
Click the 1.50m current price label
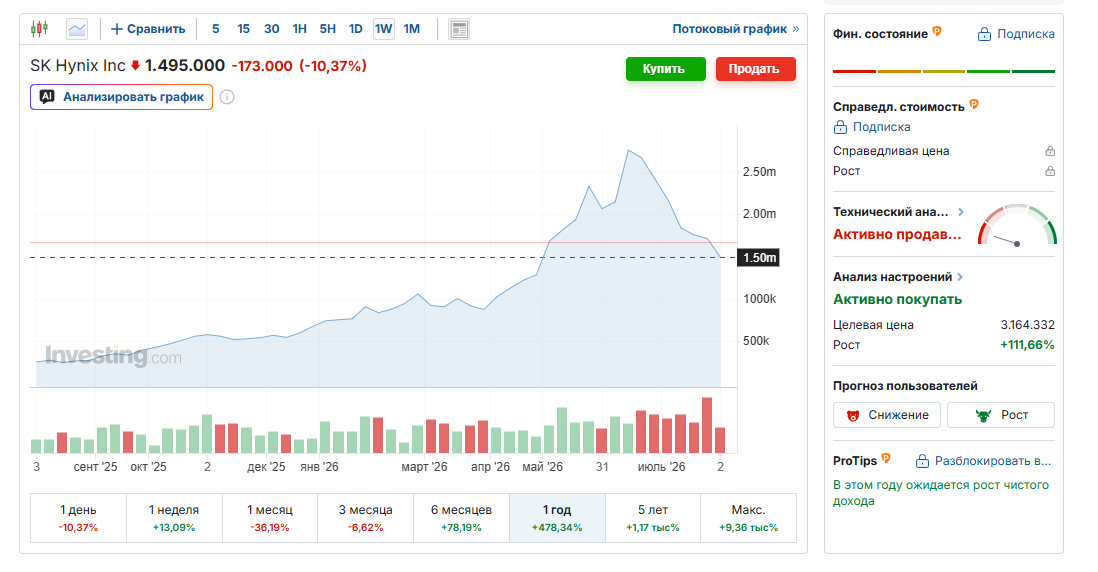click(759, 258)
